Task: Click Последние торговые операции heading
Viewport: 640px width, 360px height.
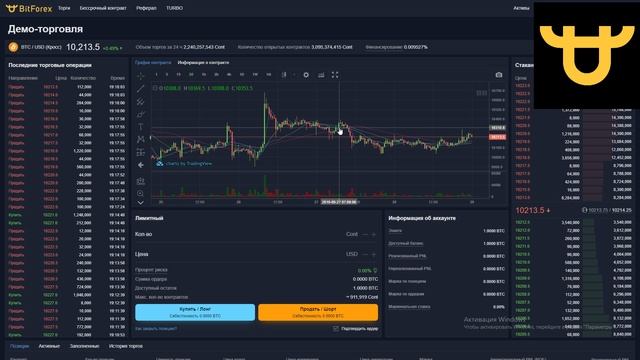Action: click(50, 65)
